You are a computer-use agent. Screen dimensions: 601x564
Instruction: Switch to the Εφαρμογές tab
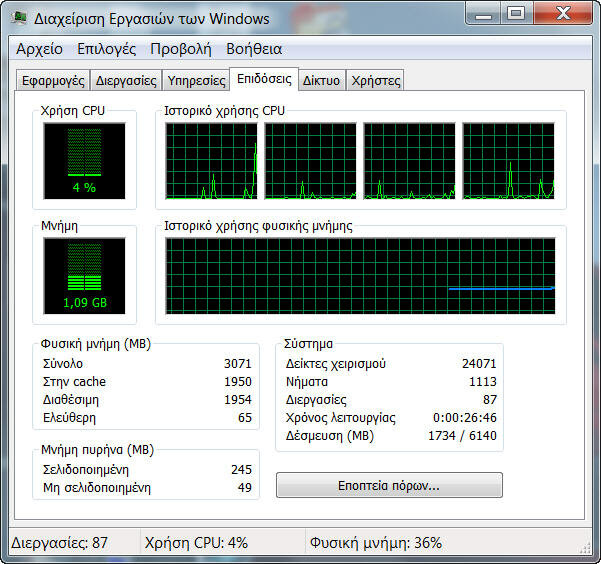tap(53, 81)
